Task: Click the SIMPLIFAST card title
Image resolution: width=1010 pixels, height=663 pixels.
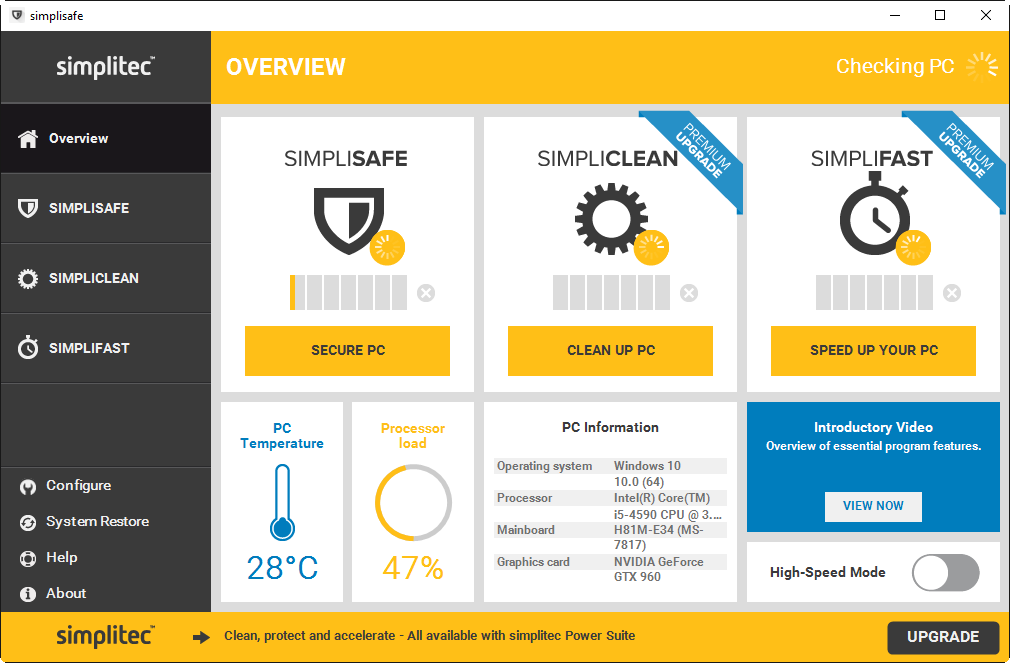Action: (872, 159)
